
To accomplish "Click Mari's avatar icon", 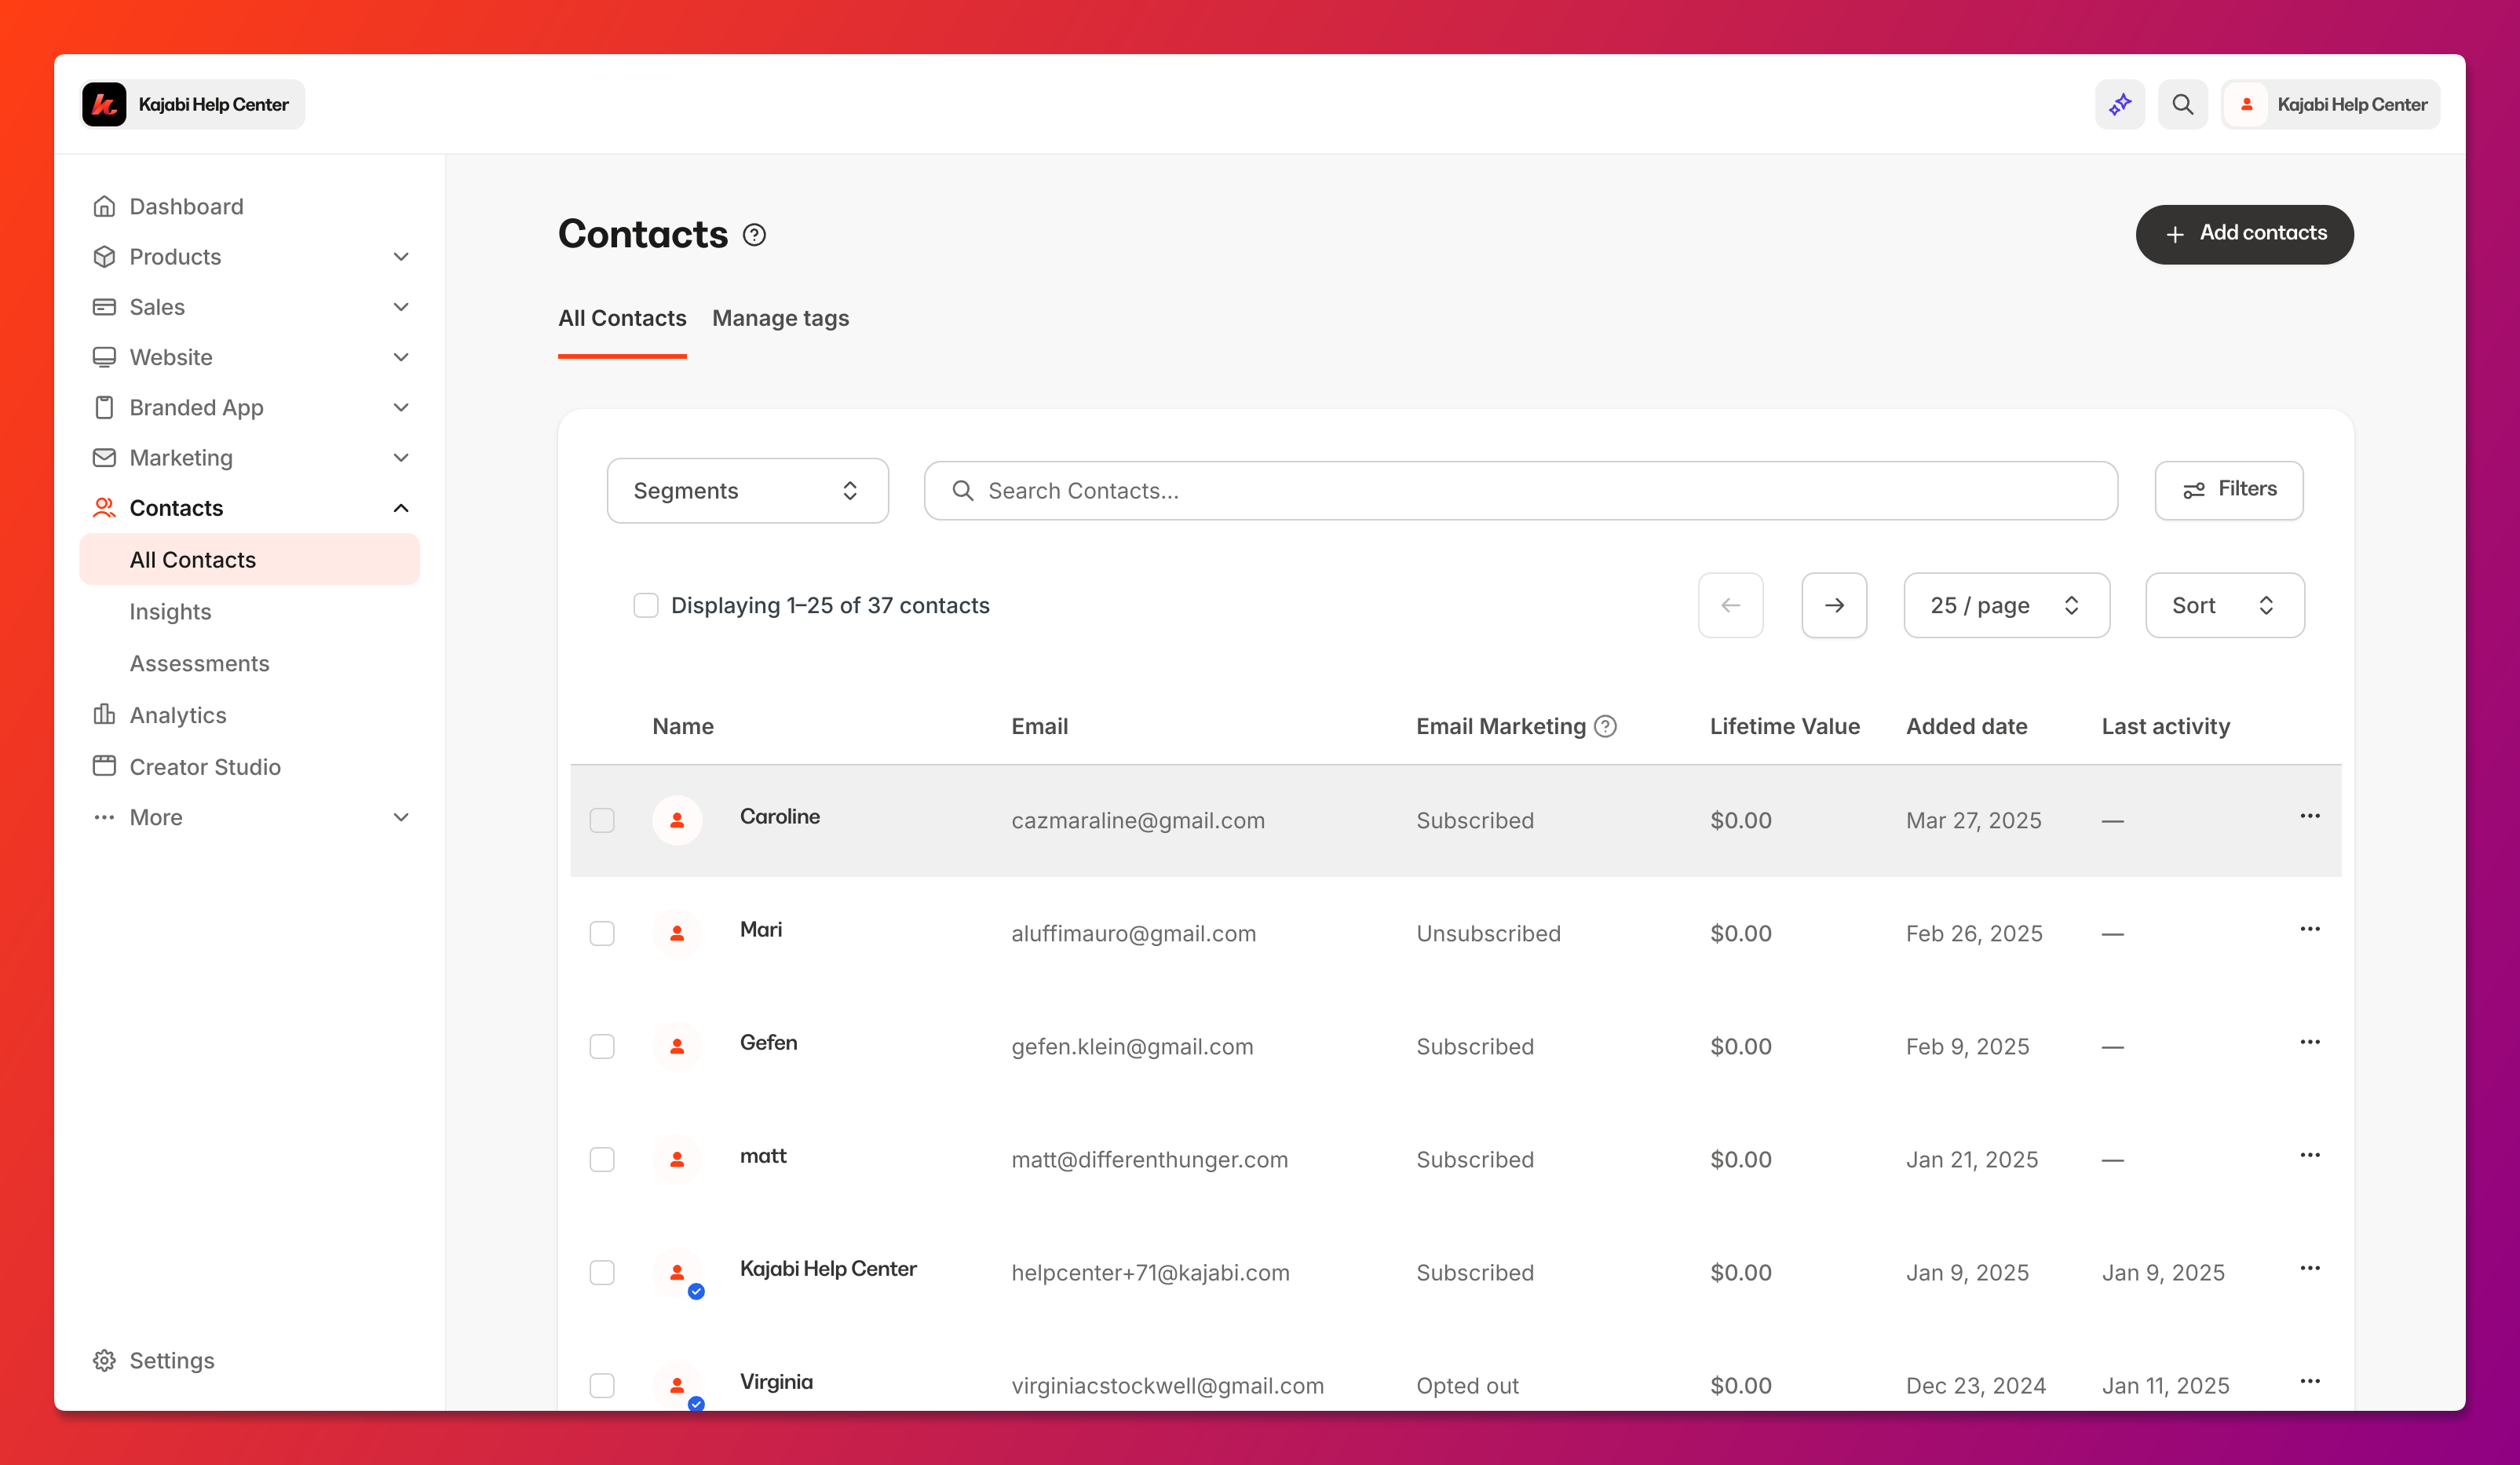I will click(x=677, y=933).
